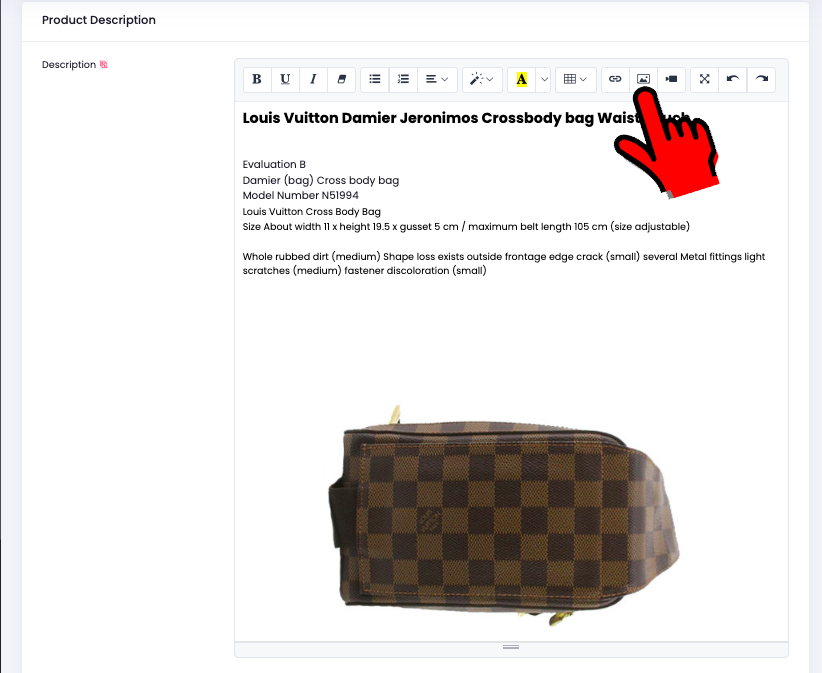Insert a hyperlink

(615, 79)
